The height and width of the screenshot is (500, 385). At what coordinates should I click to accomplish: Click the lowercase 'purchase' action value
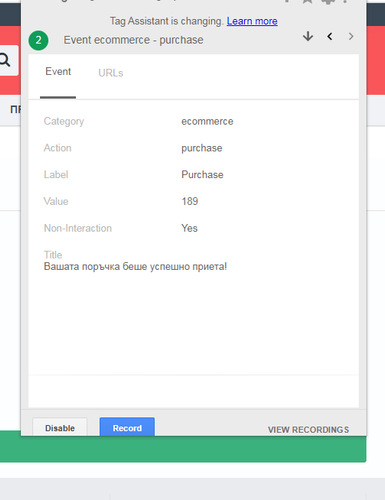(202, 148)
